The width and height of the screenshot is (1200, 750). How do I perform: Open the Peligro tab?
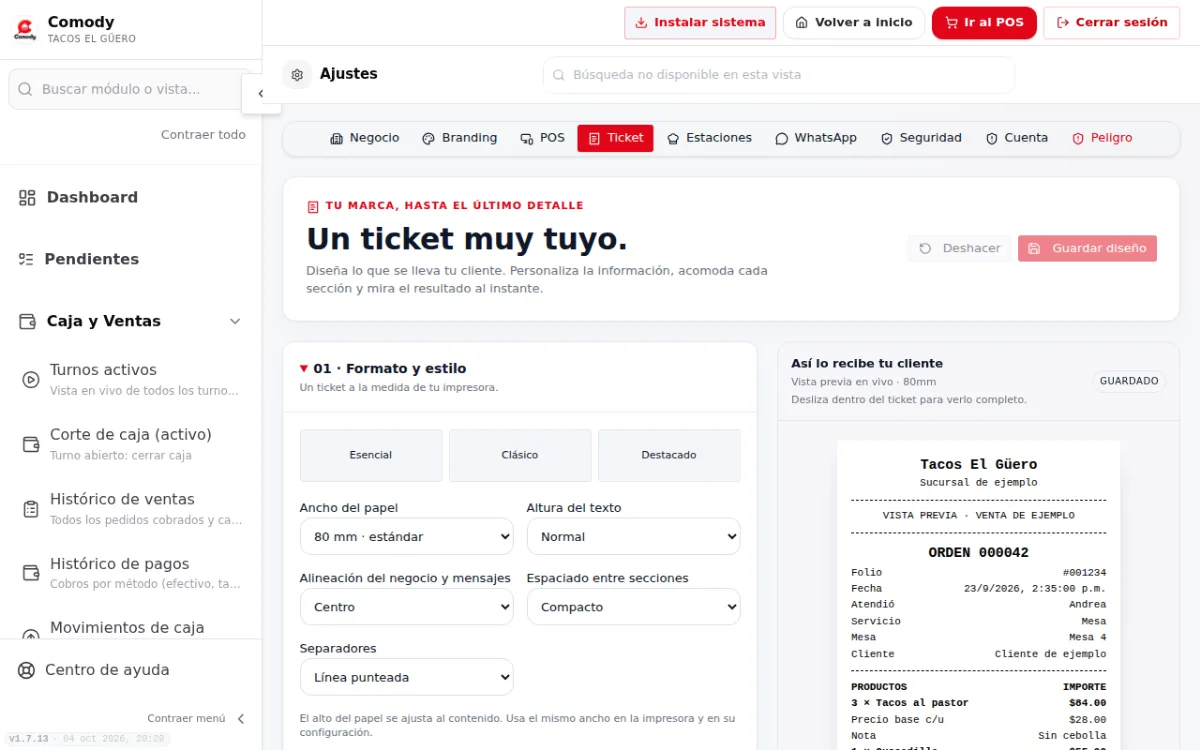[1102, 138]
